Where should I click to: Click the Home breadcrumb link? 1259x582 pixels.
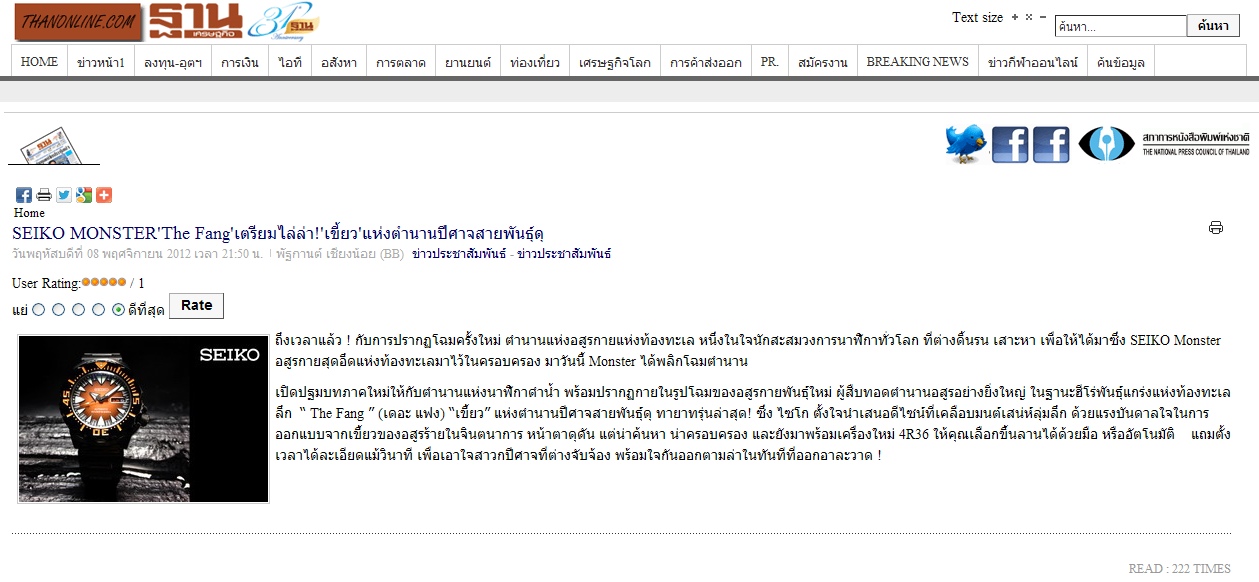click(29, 213)
